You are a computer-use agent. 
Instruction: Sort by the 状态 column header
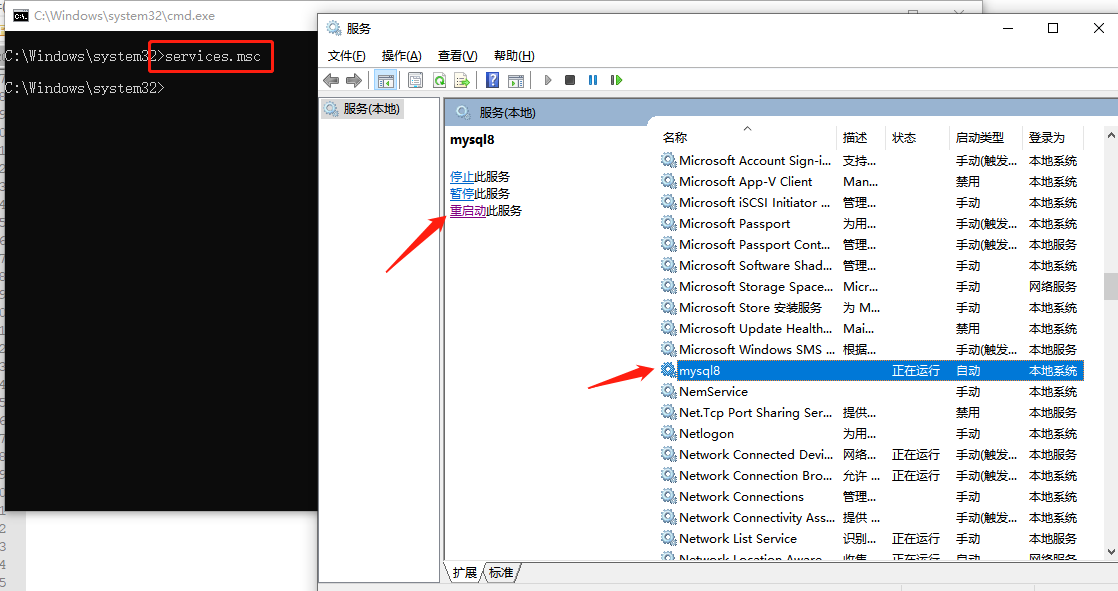(x=916, y=138)
